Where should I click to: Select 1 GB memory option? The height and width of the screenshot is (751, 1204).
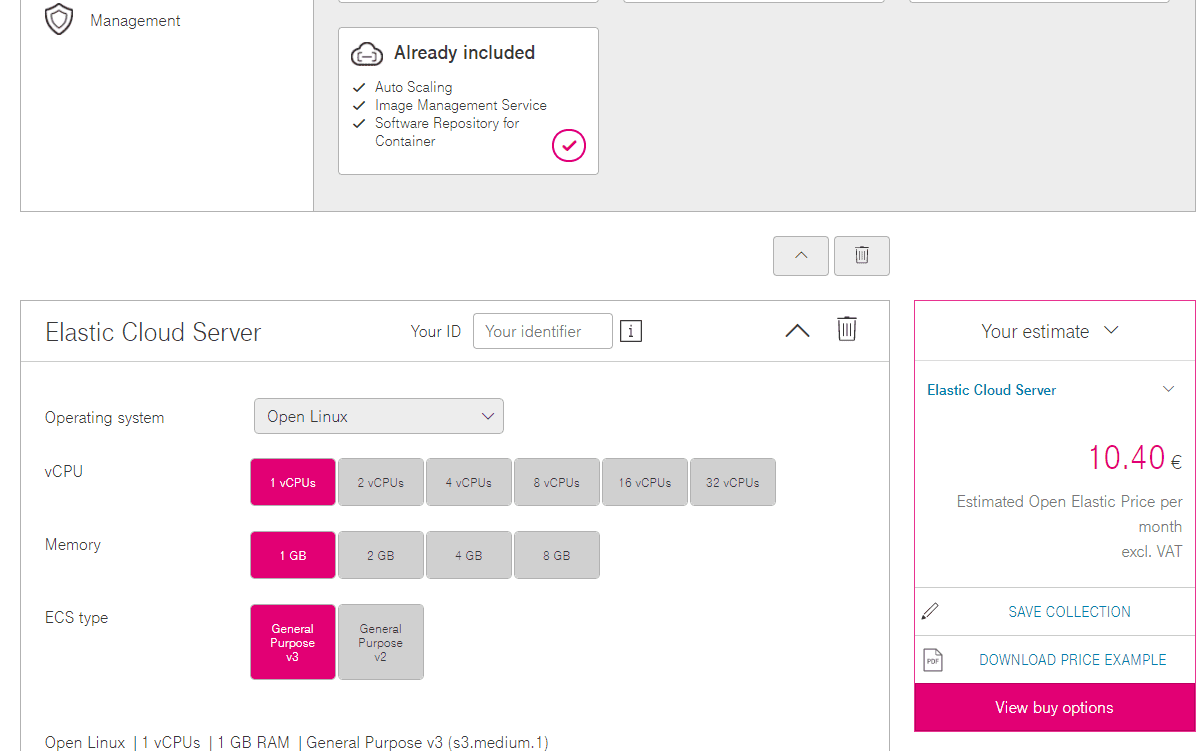tap(293, 555)
